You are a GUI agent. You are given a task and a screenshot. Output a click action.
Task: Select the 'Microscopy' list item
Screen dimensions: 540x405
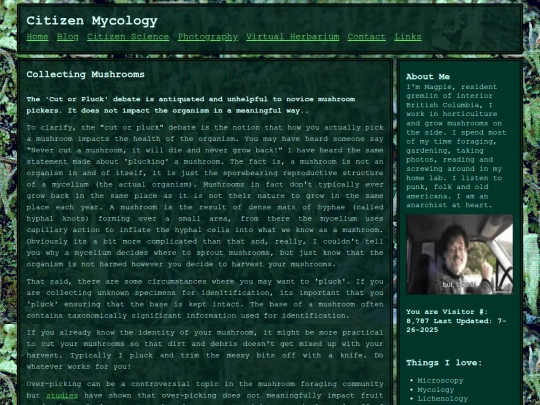click(x=440, y=381)
